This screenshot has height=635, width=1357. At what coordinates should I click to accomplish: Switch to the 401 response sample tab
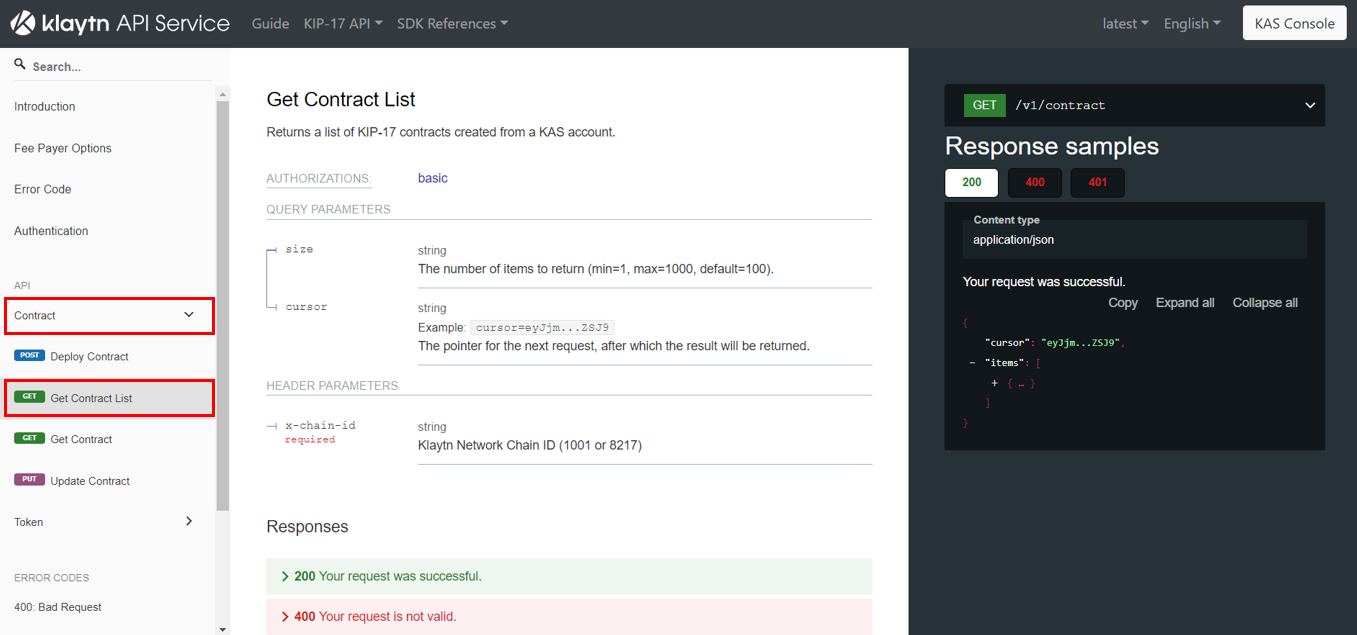click(x=1097, y=182)
